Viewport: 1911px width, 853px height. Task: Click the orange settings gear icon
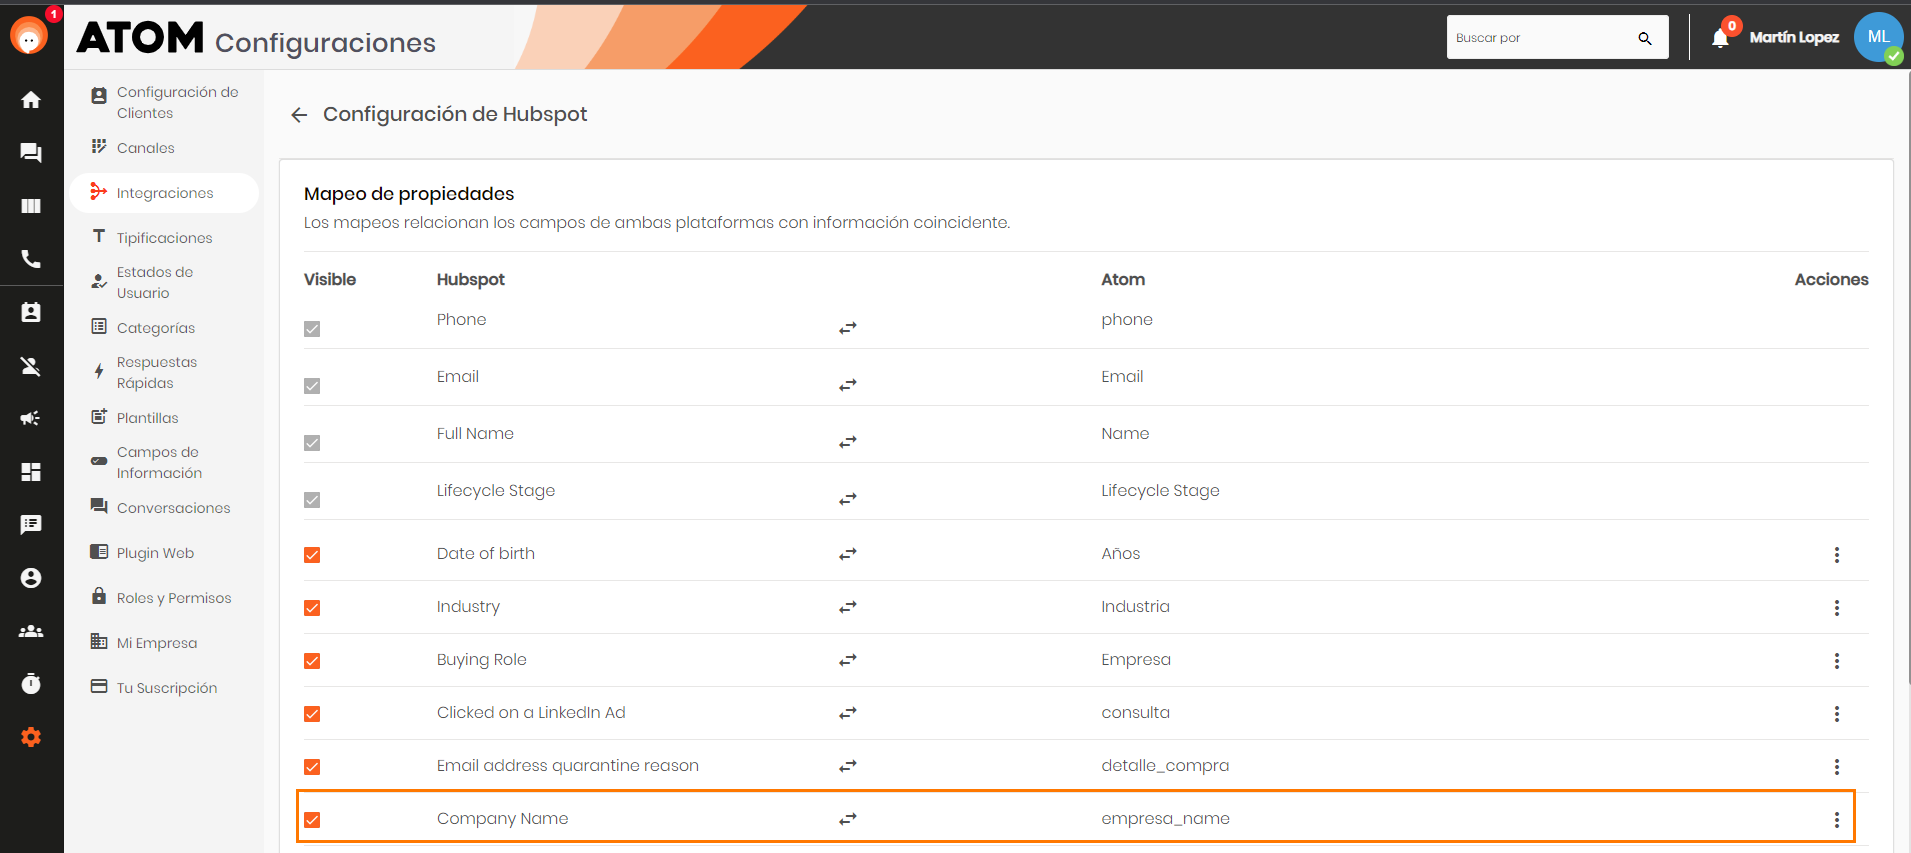tap(31, 737)
